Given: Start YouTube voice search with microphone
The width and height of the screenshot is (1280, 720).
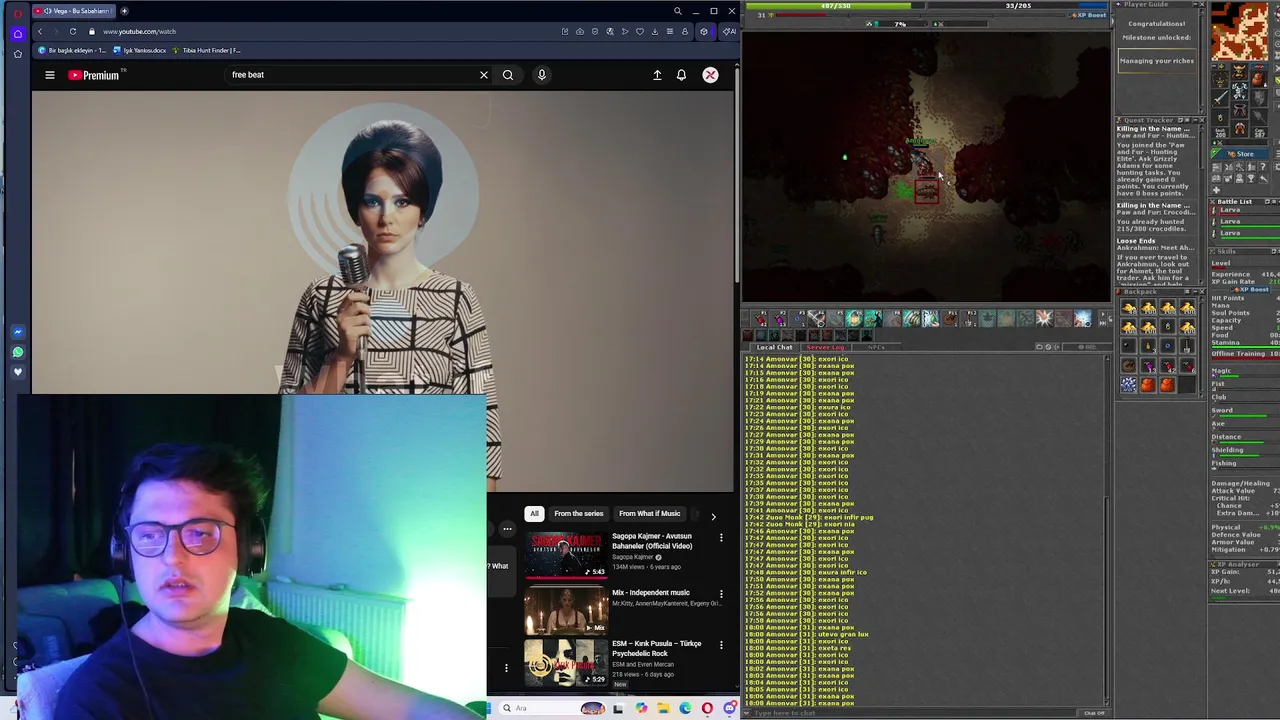Looking at the screenshot, I should [x=542, y=75].
